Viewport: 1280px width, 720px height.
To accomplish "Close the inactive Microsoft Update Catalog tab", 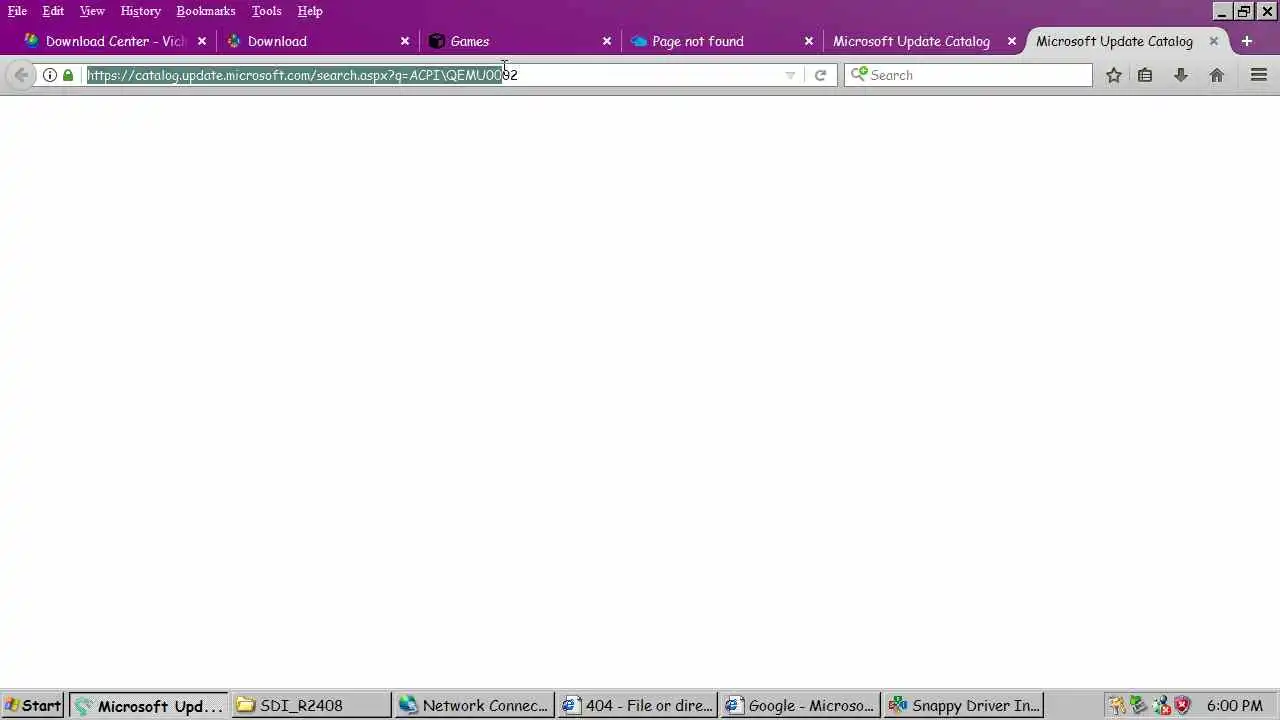I will 1012,41.
